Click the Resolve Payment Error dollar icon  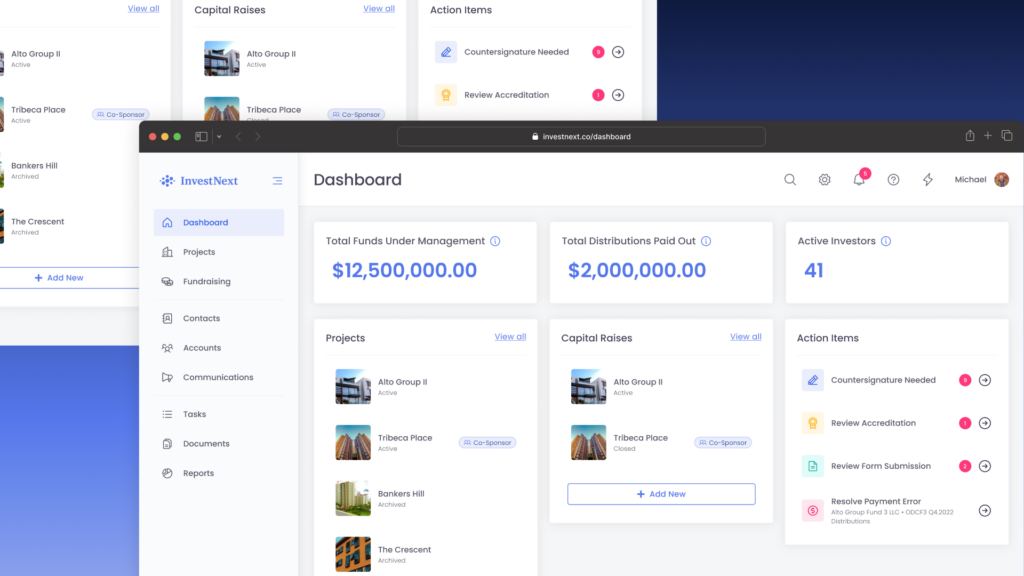click(x=813, y=511)
